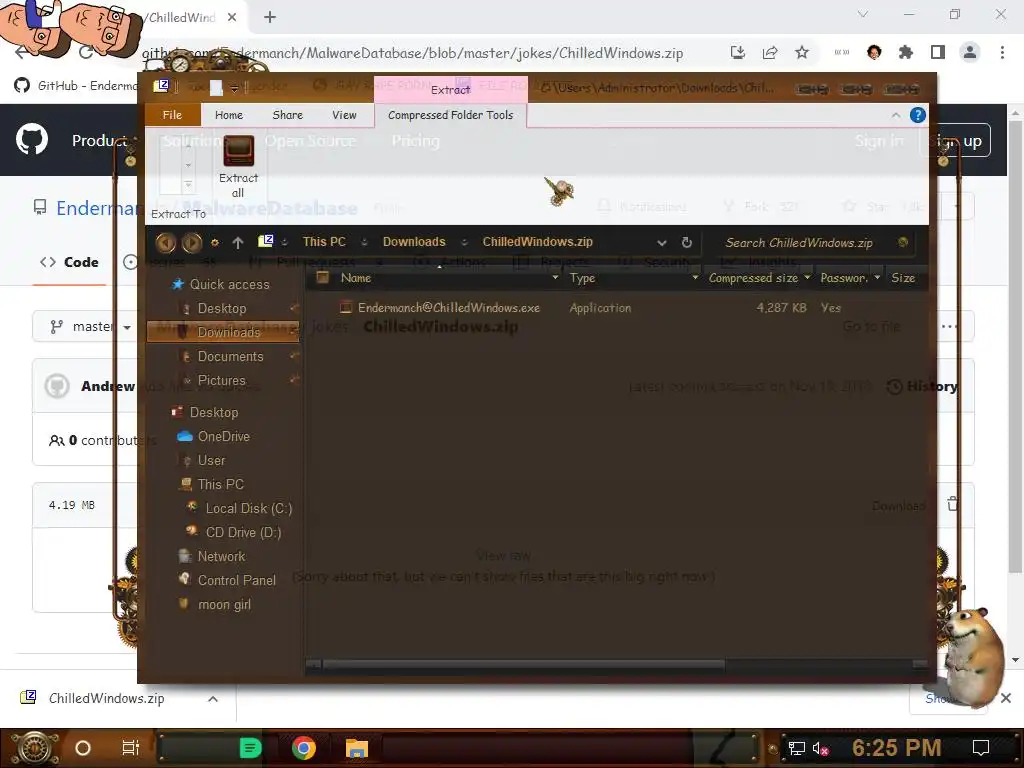Toggle Chrome side panel icon
The height and width of the screenshot is (768, 1024).
pyautogui.click(x=938, y=52)
